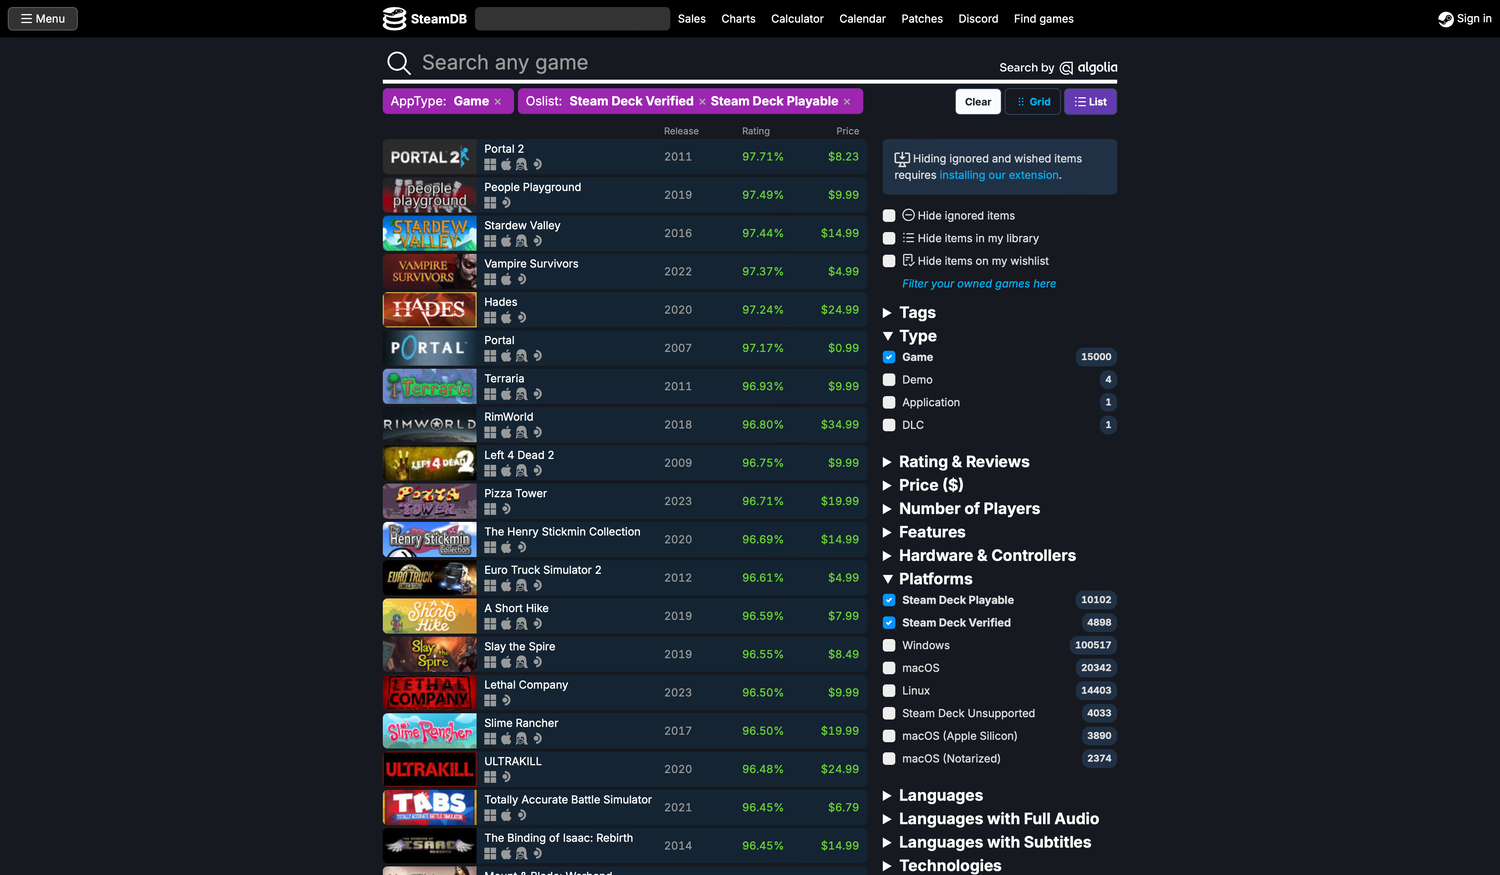
Task: Uncheck Steam Deck Playable in Platforms
Action: point(889,600)
